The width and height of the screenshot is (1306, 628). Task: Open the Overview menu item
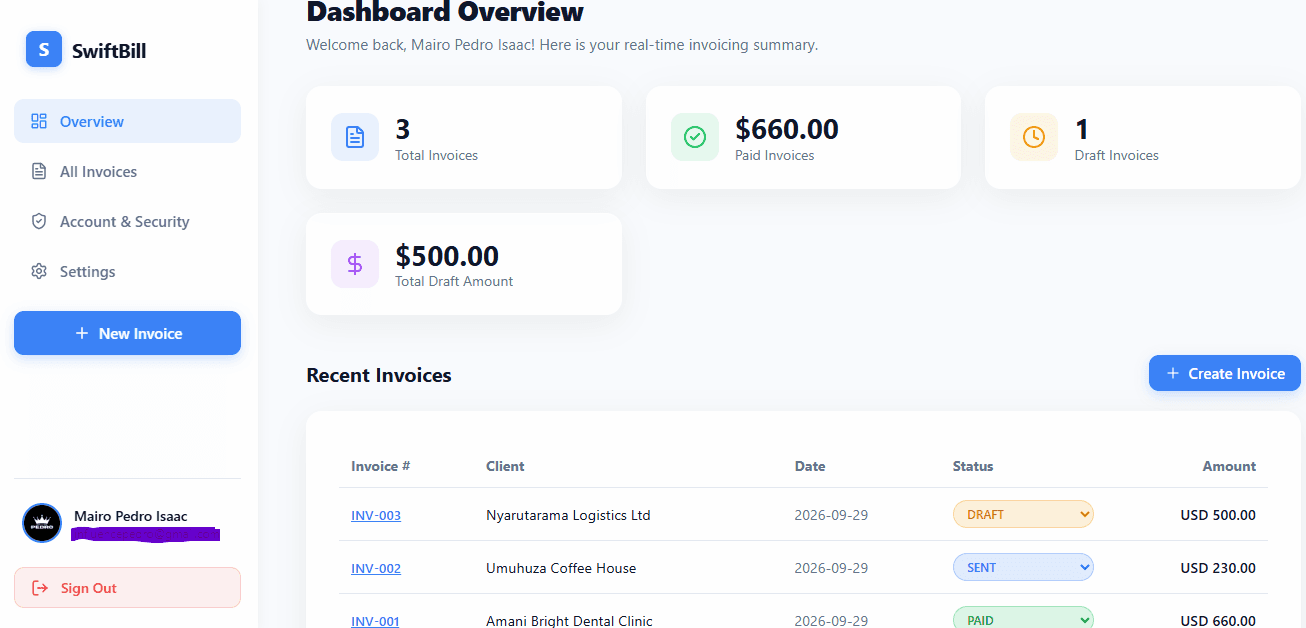(x=127, y=121)
